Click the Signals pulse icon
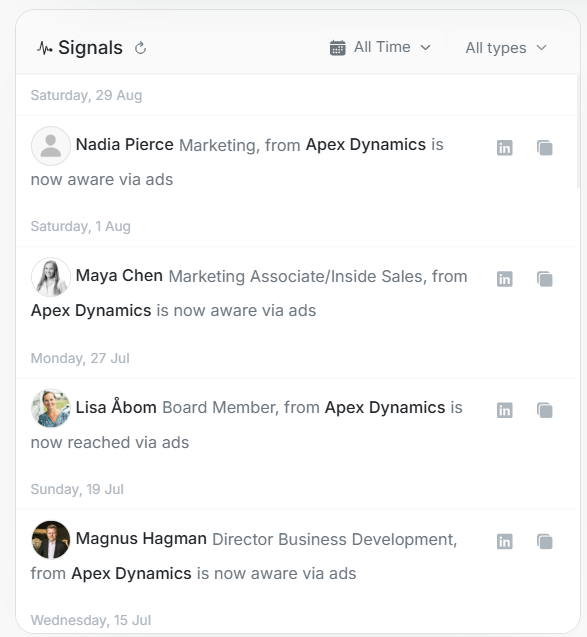The image size is (587, 637). coord(45,48)
